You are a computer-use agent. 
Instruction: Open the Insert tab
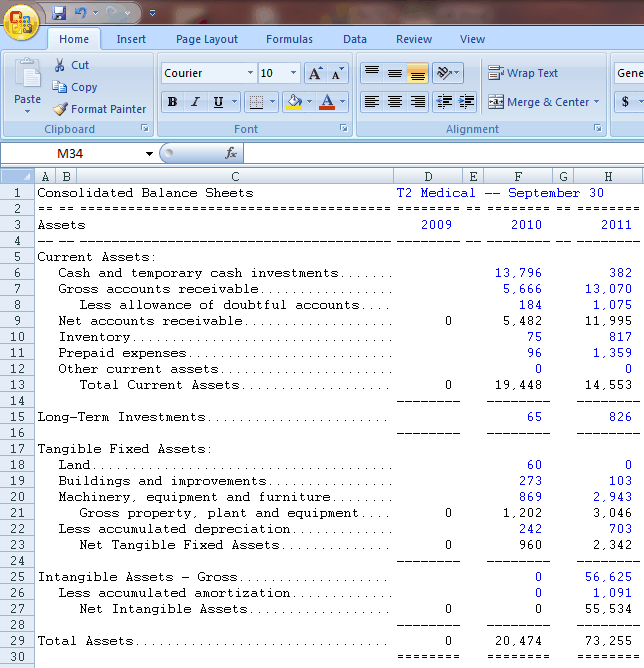(131, 39)
